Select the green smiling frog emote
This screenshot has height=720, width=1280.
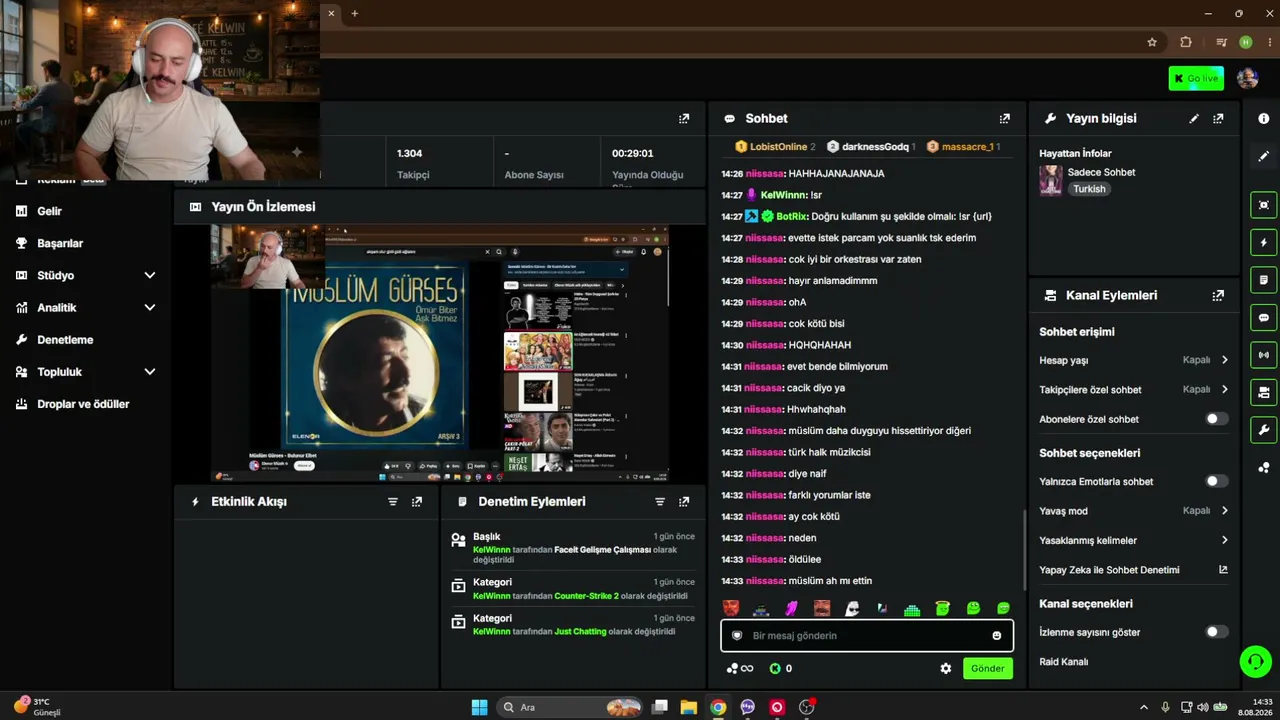[x=973, y=608]
